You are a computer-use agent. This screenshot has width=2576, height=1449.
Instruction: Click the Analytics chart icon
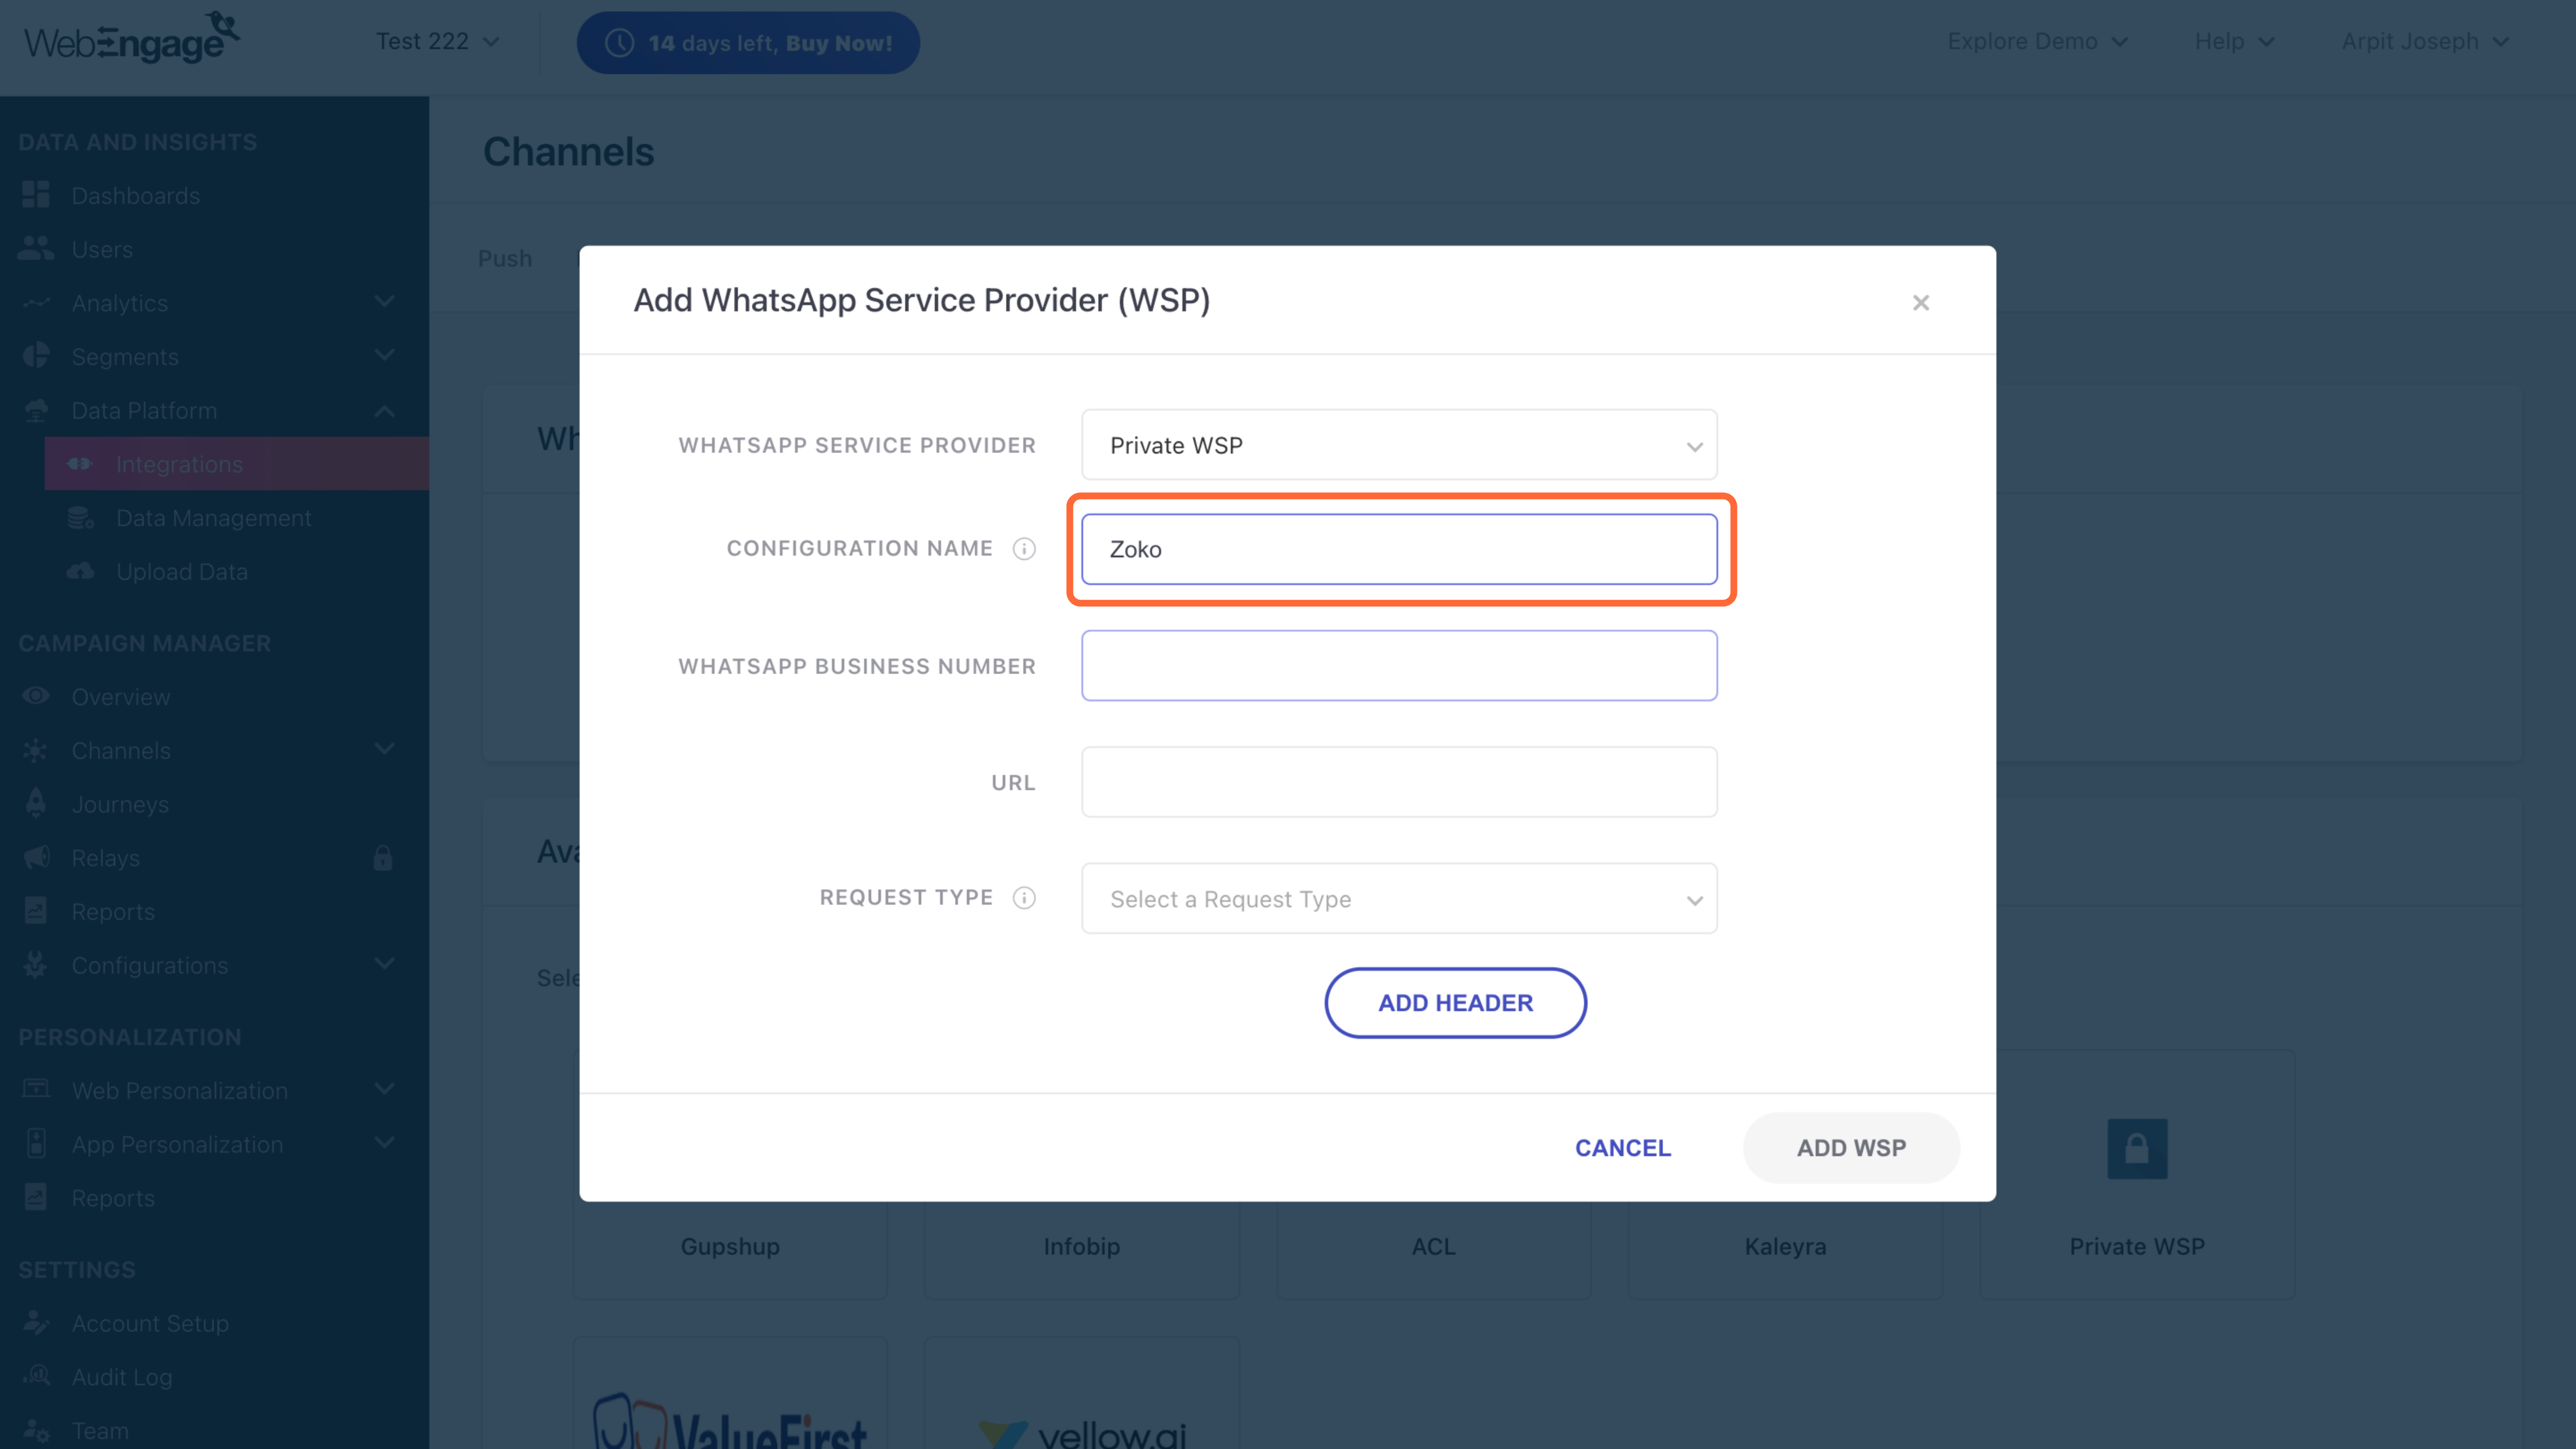pyautogui.click(x=36, y=302)
